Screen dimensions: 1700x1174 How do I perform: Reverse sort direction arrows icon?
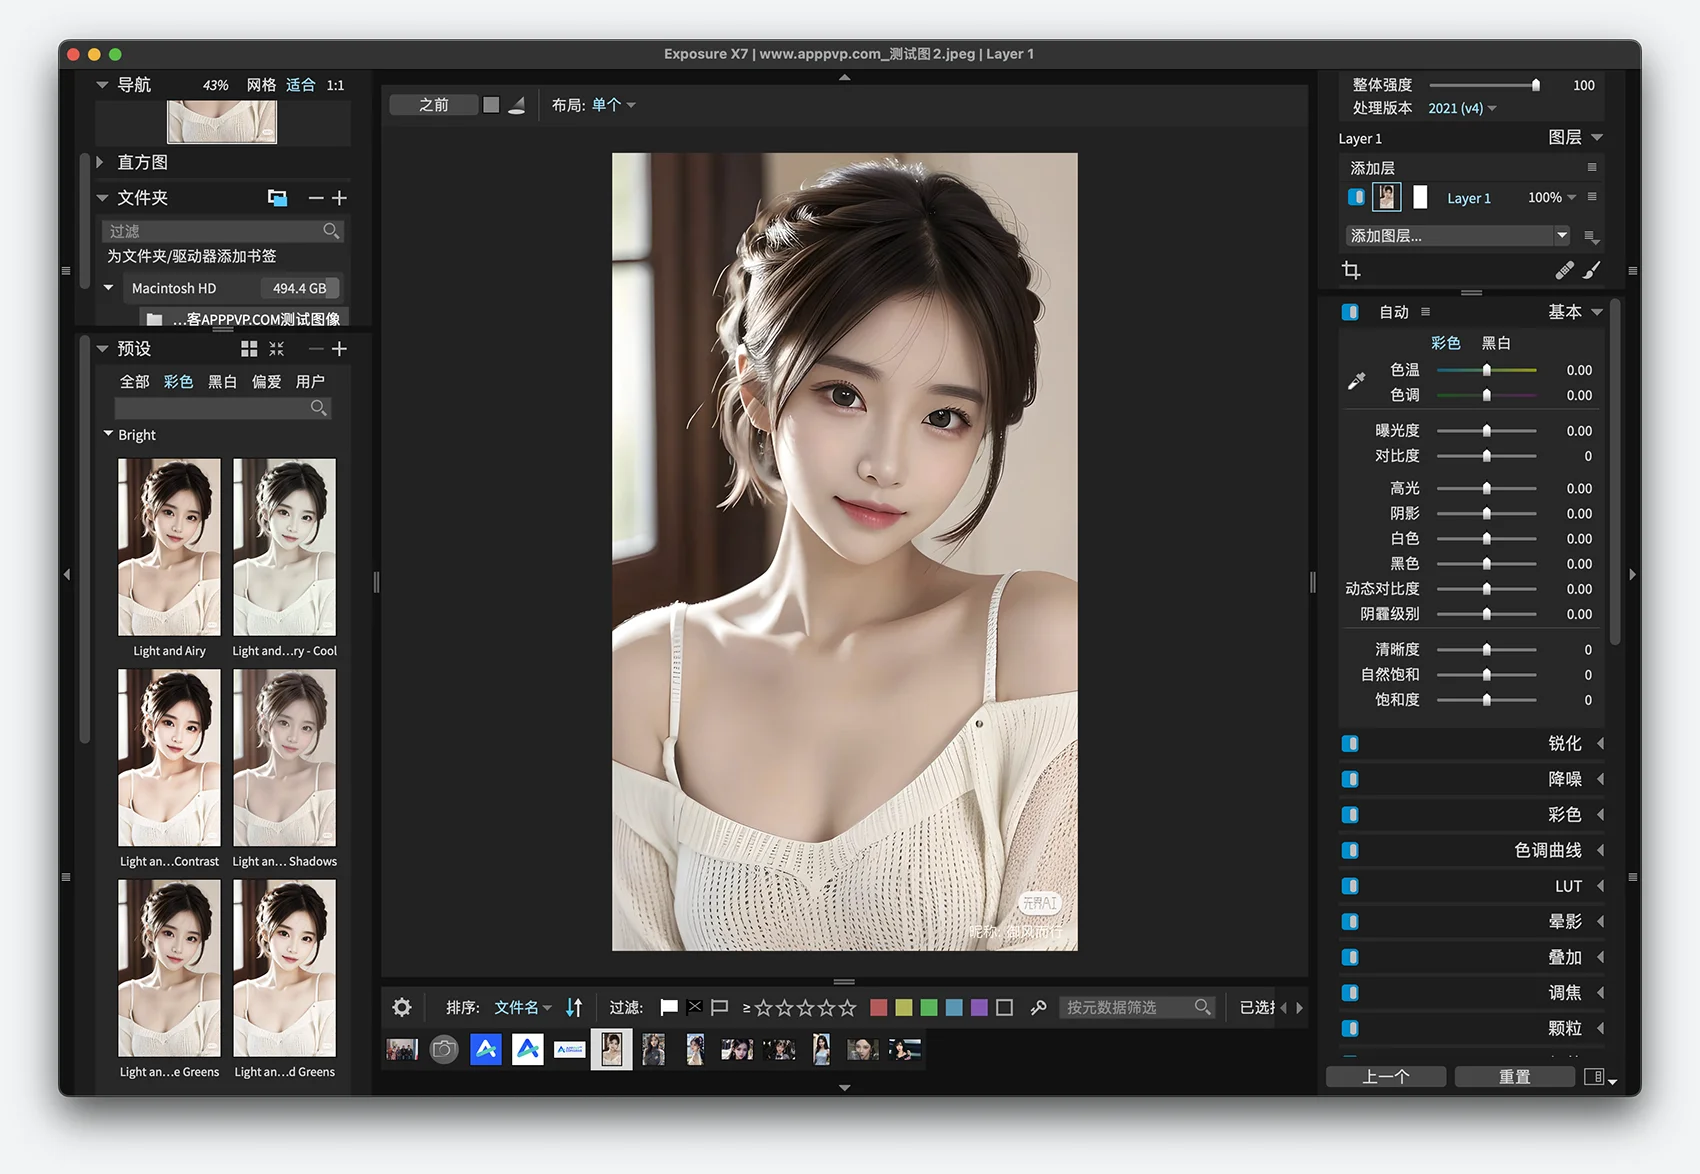tap(574, 1007)
